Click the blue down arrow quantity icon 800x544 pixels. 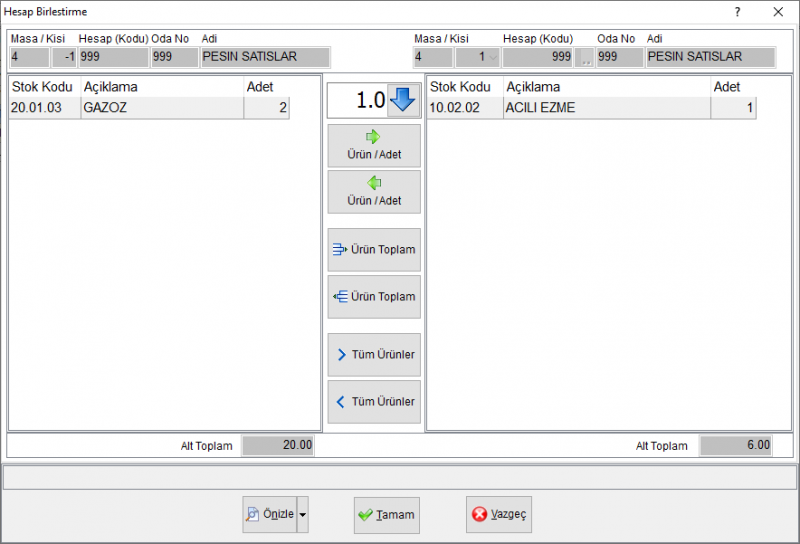tap(403, 100)
